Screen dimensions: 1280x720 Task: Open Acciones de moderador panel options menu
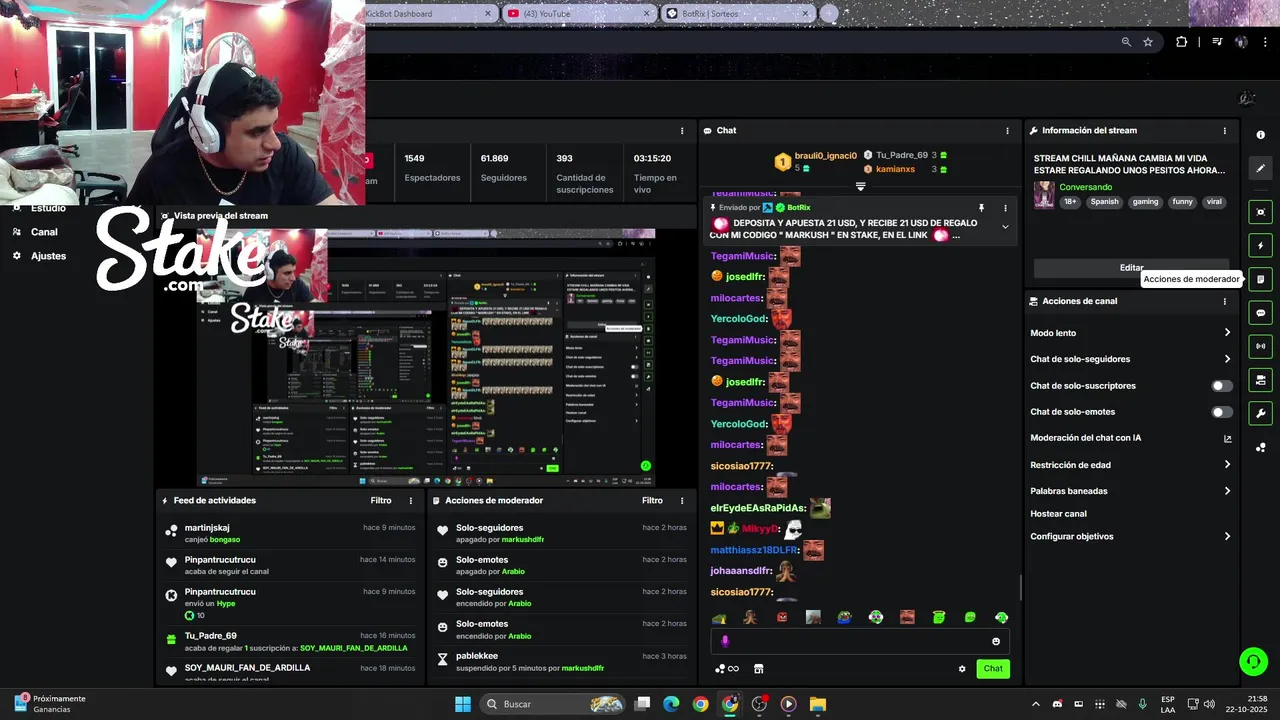coord(682,501)
